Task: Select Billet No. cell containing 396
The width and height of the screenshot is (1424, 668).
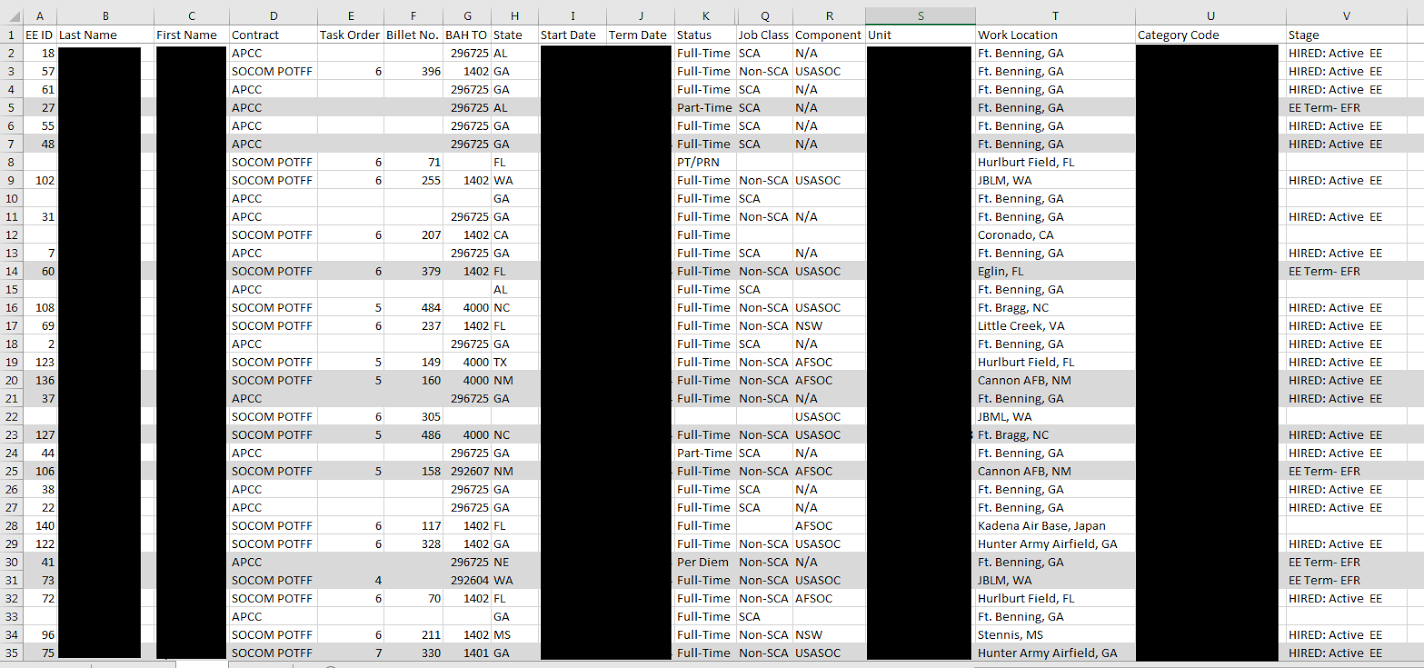Action: point(413,71)
